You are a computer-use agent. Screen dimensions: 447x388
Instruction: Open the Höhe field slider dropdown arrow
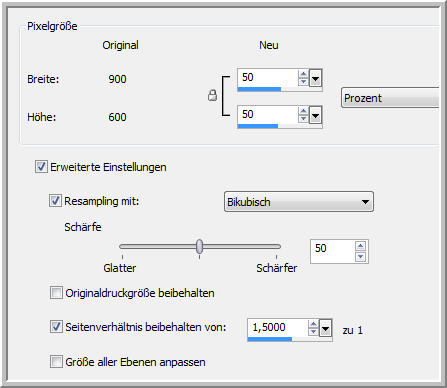coord(315,115)
